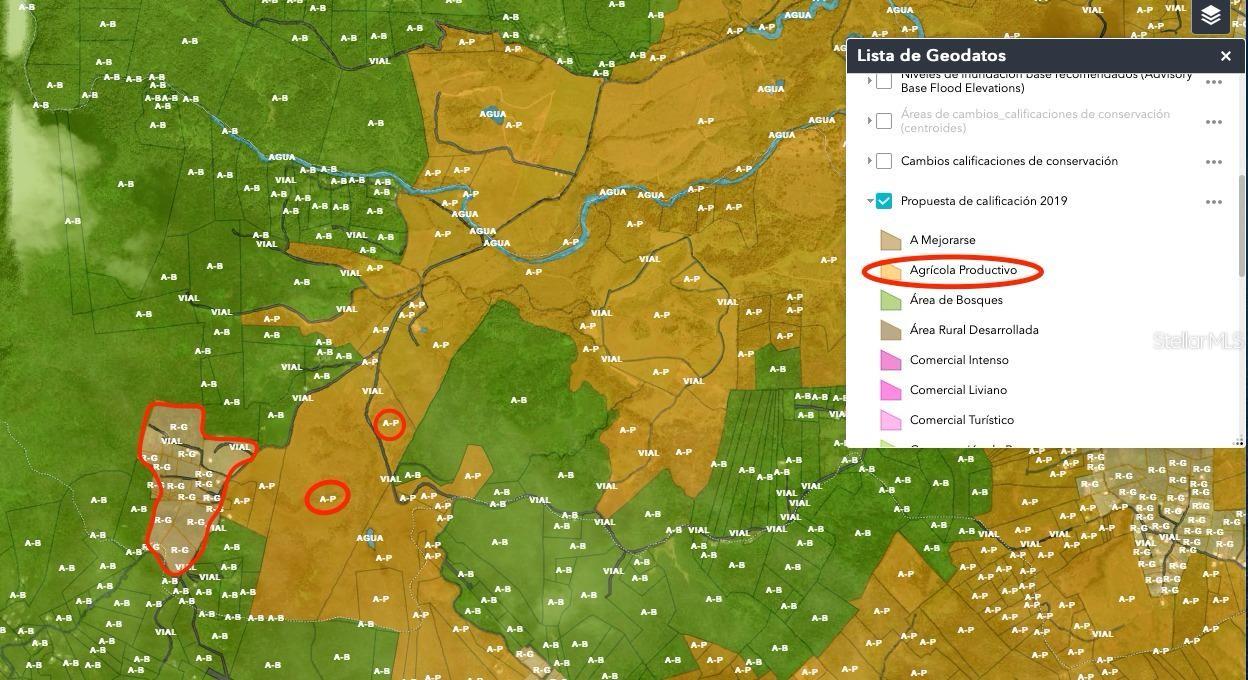
Task: Expand Cambios calificaciones de conservación layer
Action: (869, 161)
